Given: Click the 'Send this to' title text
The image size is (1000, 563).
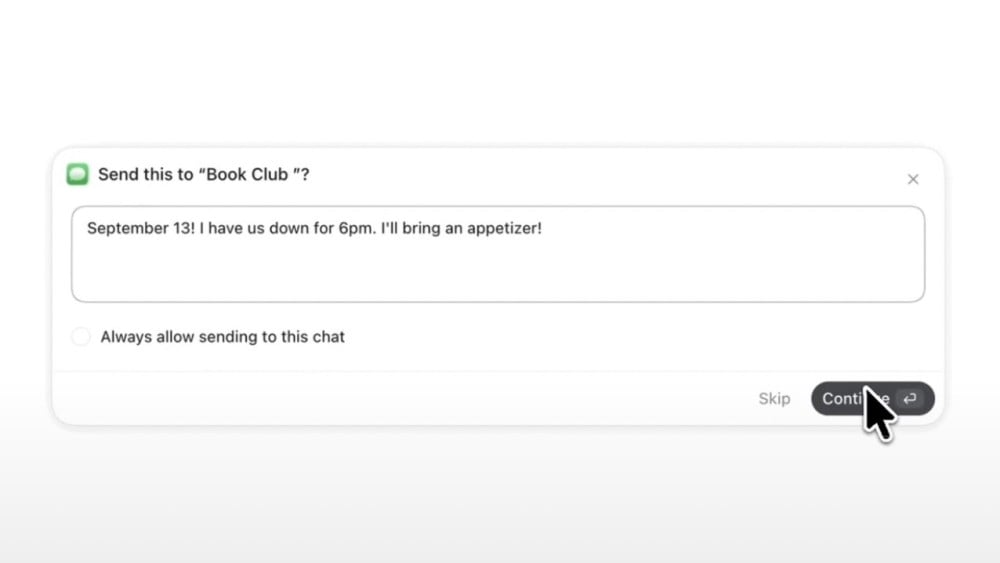Looking at the screenshot, I should coord(146,175).
